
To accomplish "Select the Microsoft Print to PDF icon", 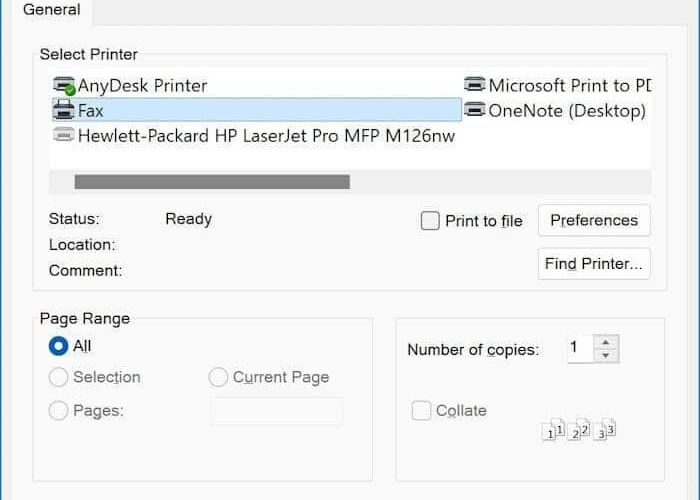I will [x=475, y=84].
